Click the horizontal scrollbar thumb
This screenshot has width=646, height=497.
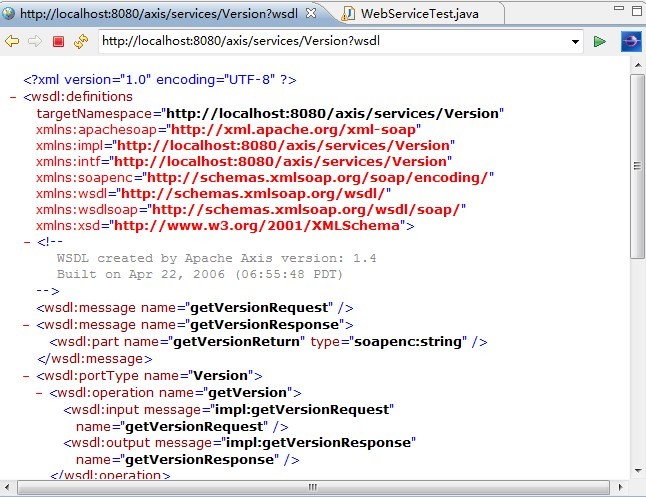[313, 488]
